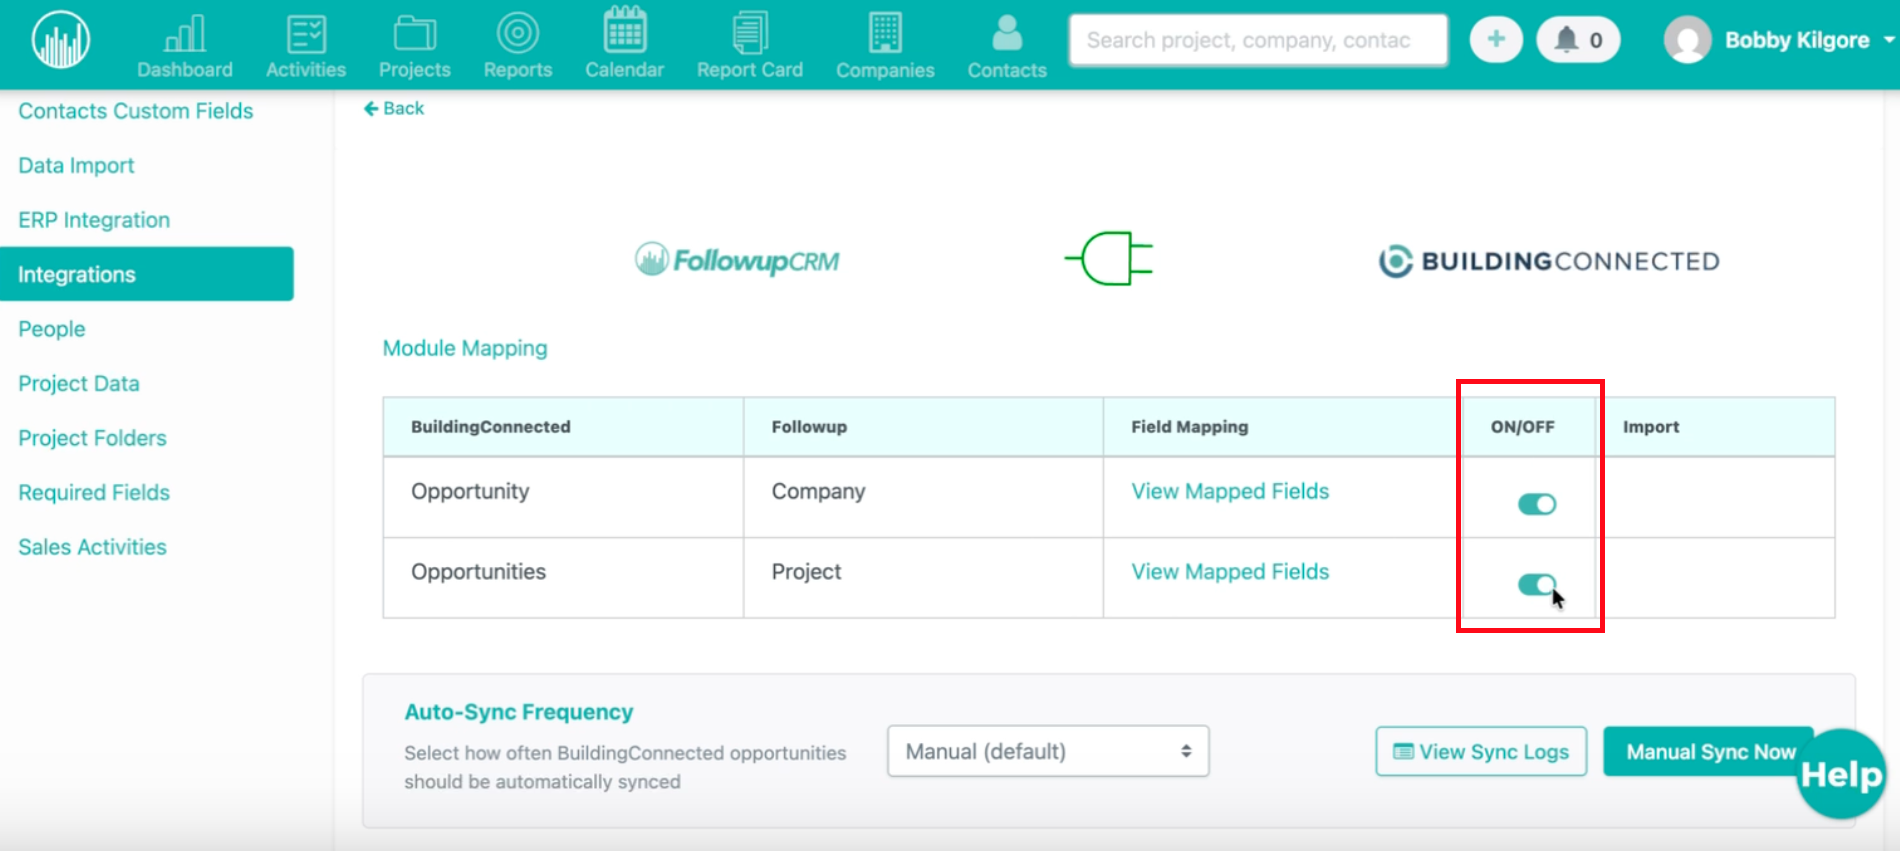The width and height of the screenshot is (1900, 851).
Task: Expand the Bobby Kilgore user menu arrow
Action: 1889,40
